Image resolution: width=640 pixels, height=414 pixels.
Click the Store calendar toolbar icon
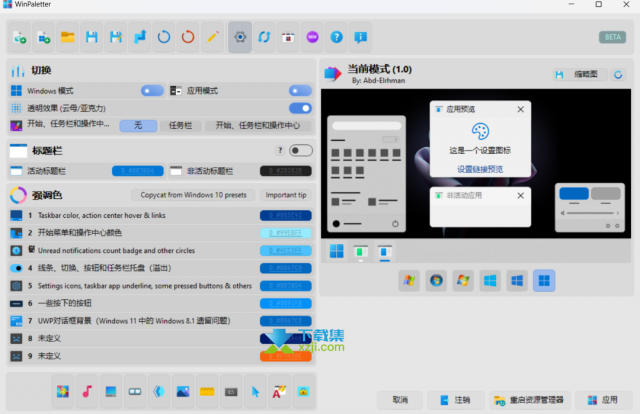tap(288, 38)
